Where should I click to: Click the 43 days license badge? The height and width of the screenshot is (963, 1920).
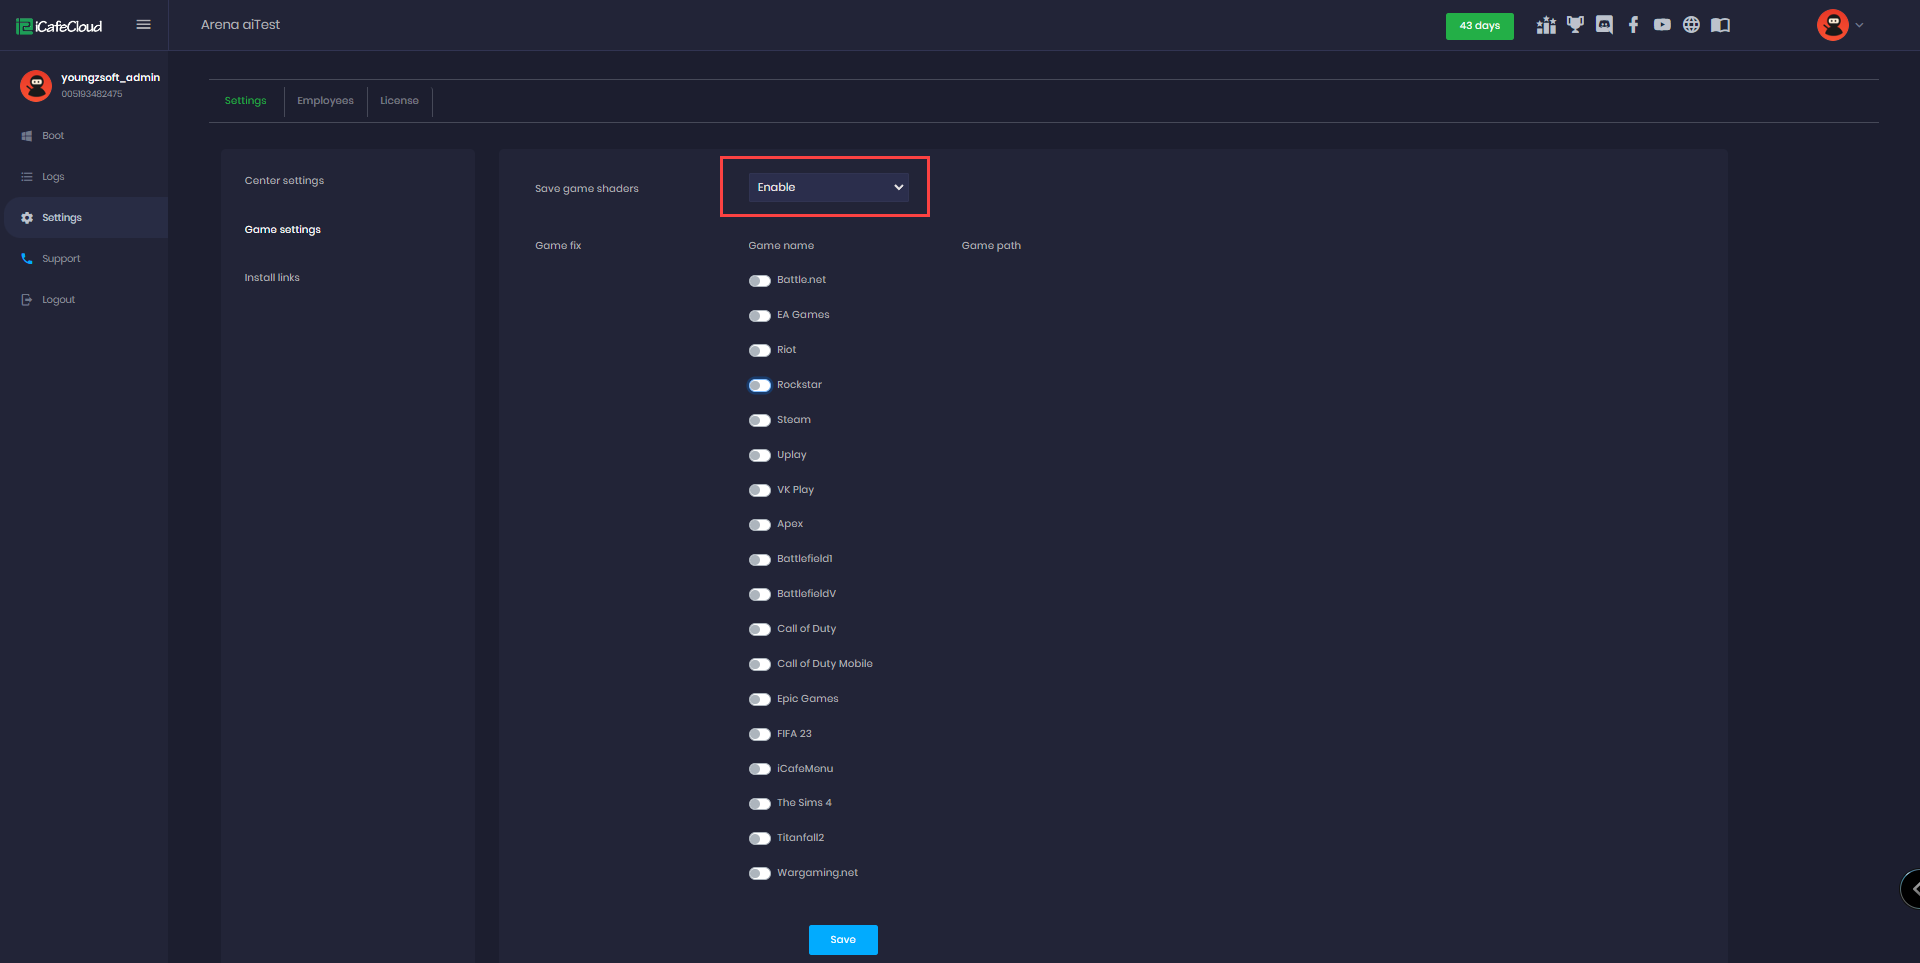(1479, 26)
